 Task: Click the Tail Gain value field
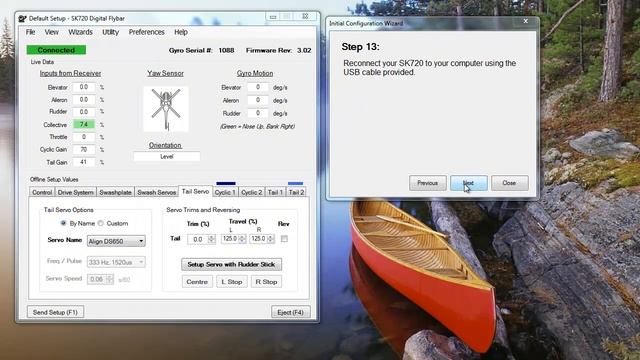point(84,162)
